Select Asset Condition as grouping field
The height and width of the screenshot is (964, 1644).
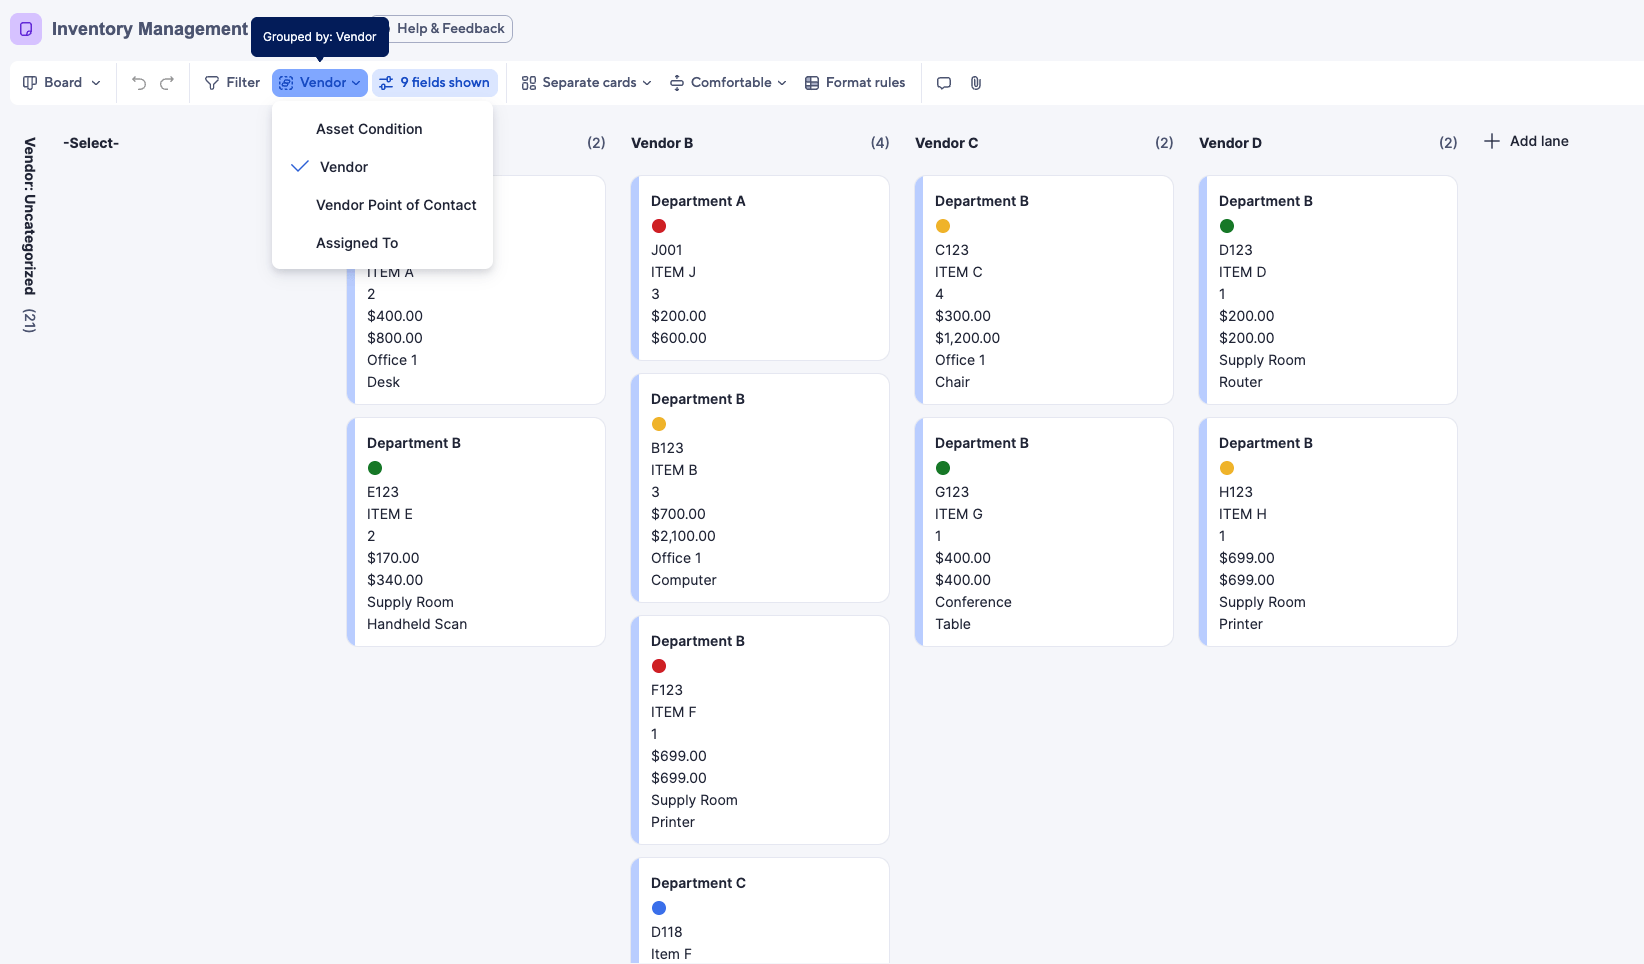tap(368, 129)
